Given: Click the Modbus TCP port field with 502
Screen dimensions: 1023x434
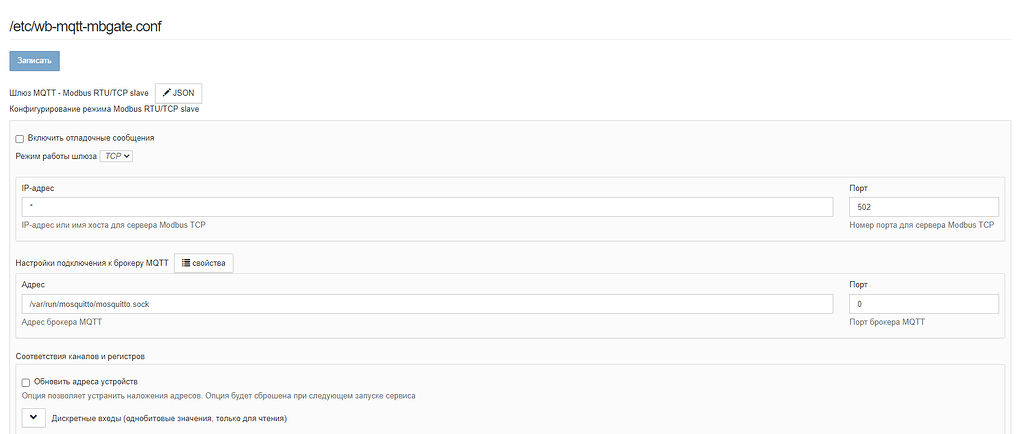Looking at the screenshot, I should click(x=922, y=207).
